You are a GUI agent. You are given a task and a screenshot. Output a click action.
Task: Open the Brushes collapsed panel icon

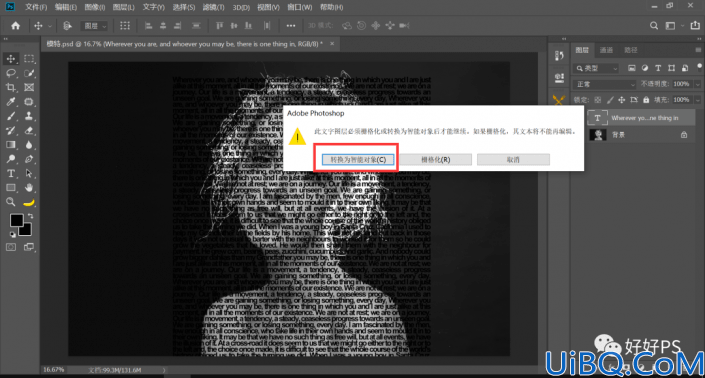coord(559,99)
